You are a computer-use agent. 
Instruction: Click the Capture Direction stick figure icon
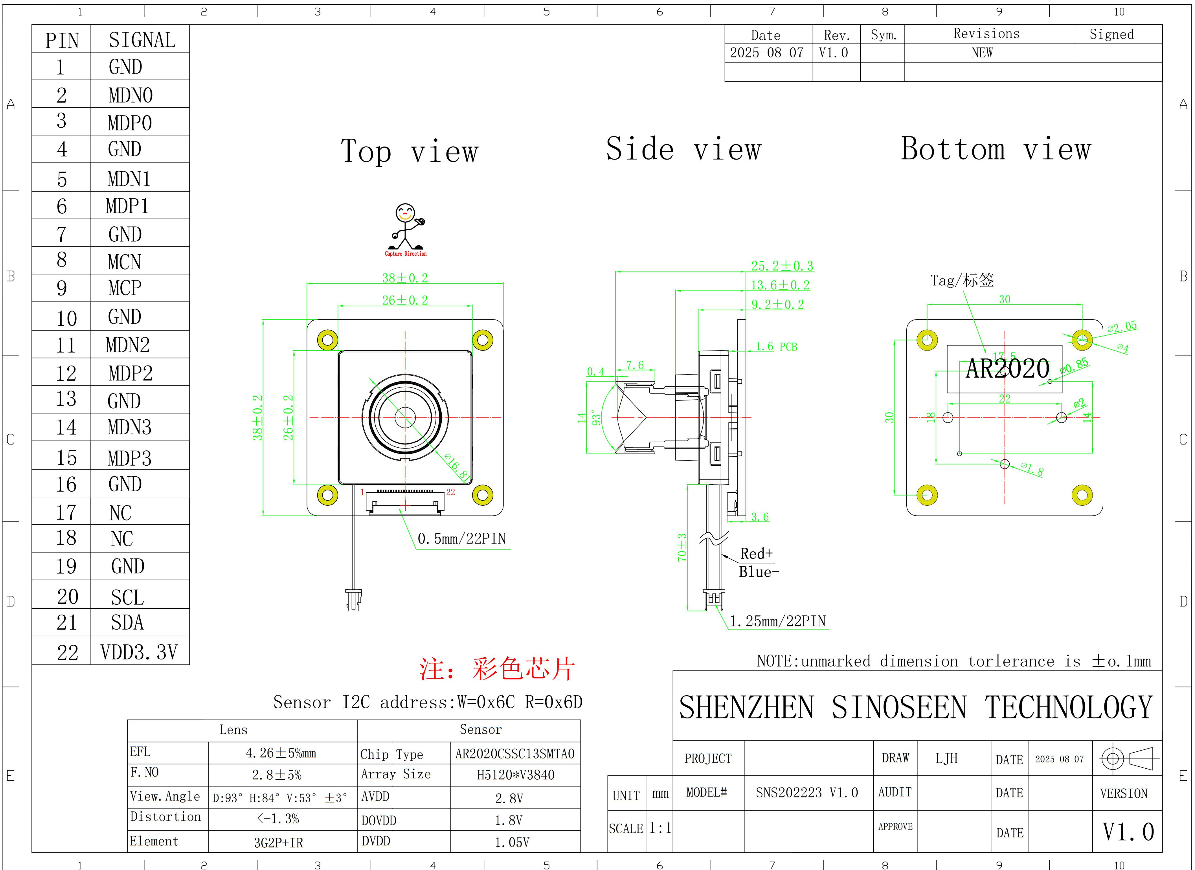coord(405,227)
